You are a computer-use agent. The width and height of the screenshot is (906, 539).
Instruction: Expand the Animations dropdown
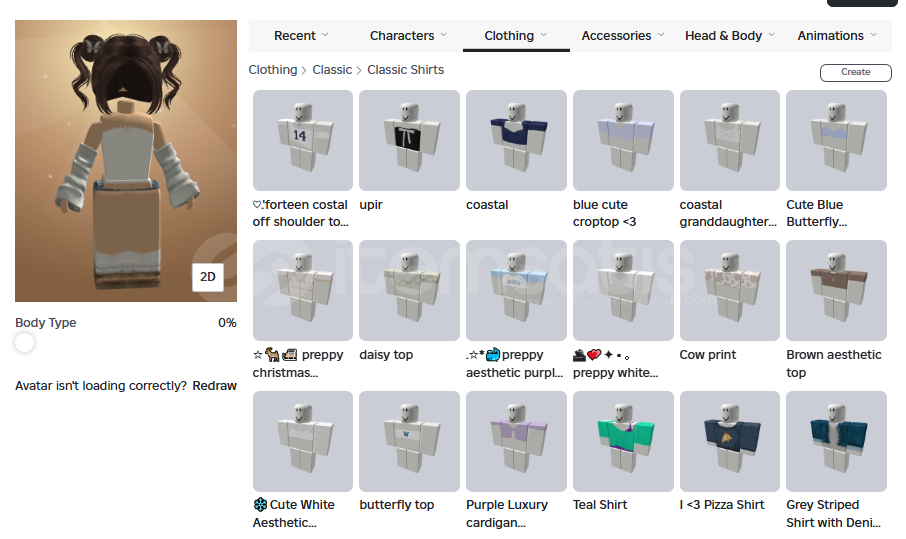coord(837,36)
